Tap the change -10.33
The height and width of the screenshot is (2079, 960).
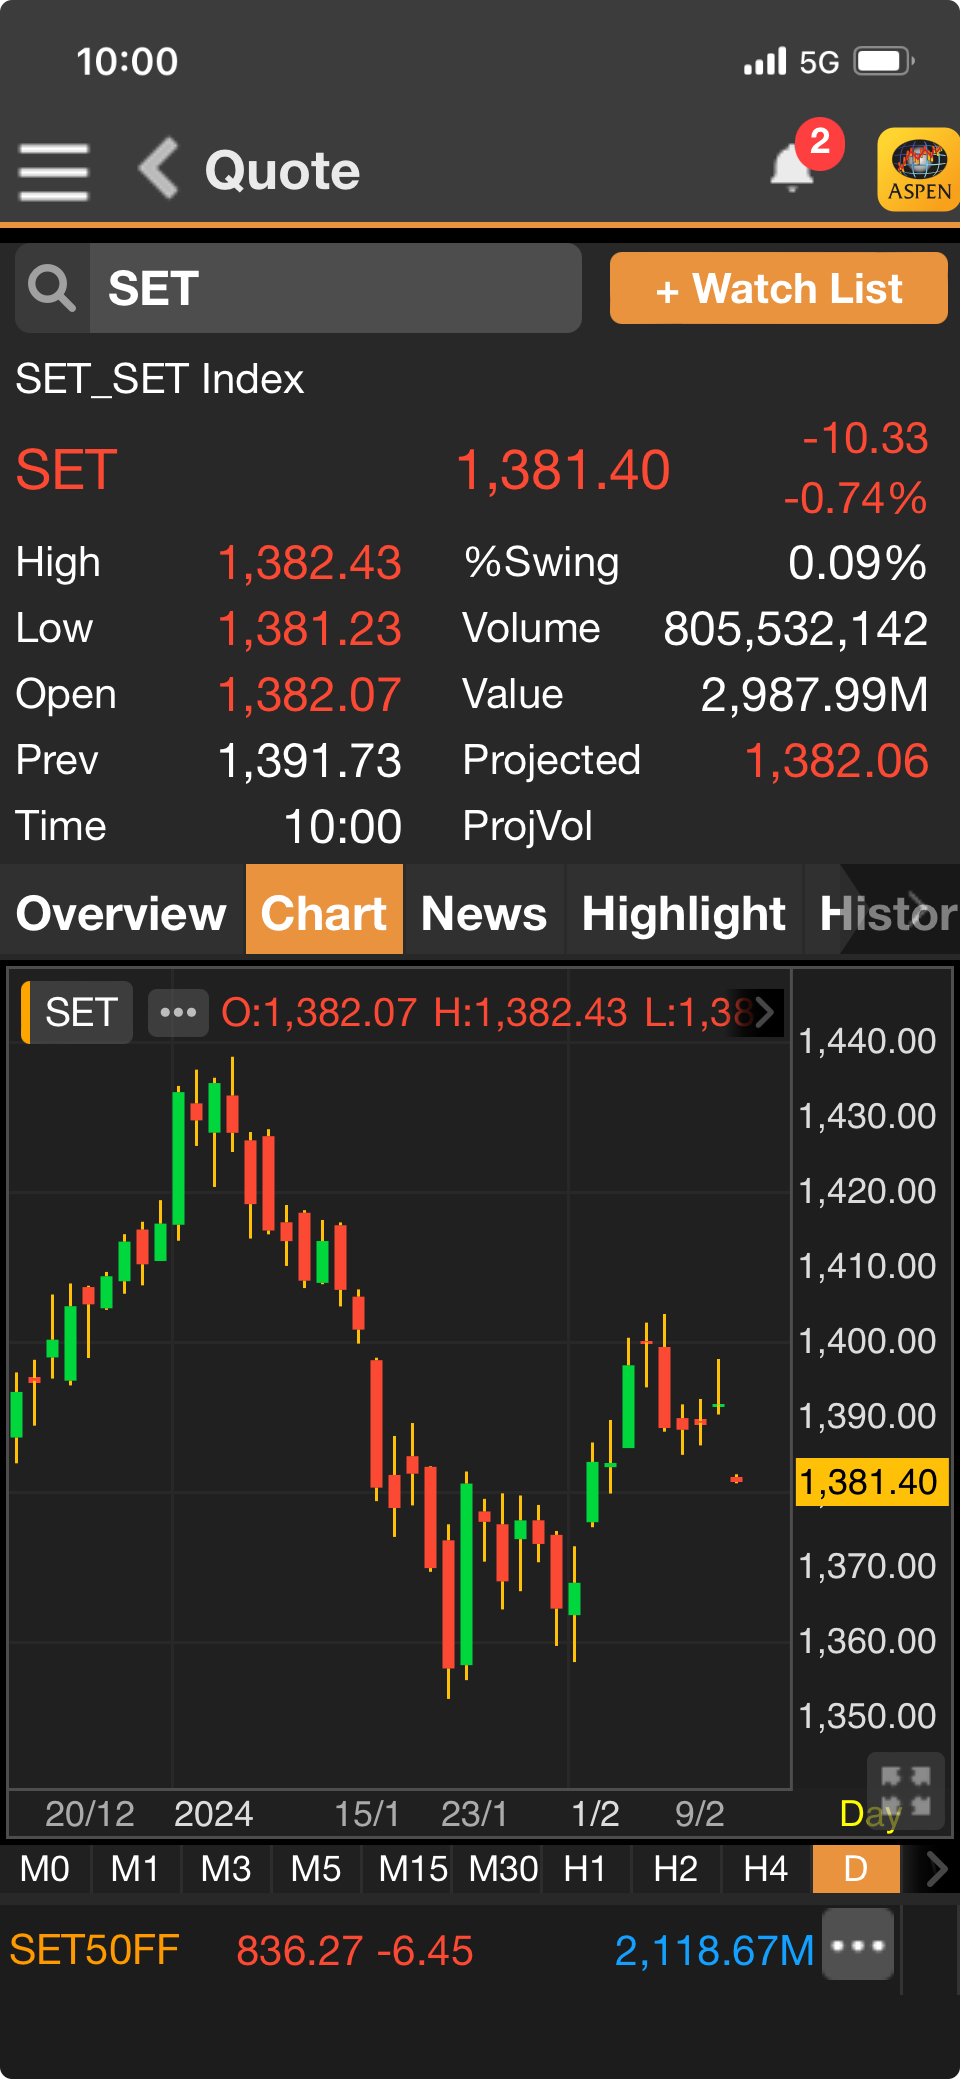[x=866, y=438]
